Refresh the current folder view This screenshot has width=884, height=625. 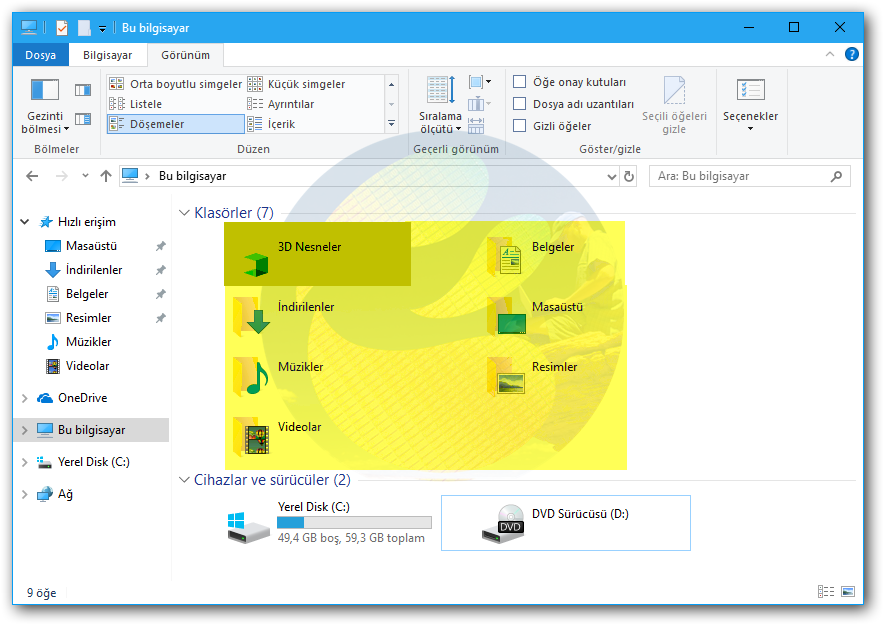pos(629,177)
